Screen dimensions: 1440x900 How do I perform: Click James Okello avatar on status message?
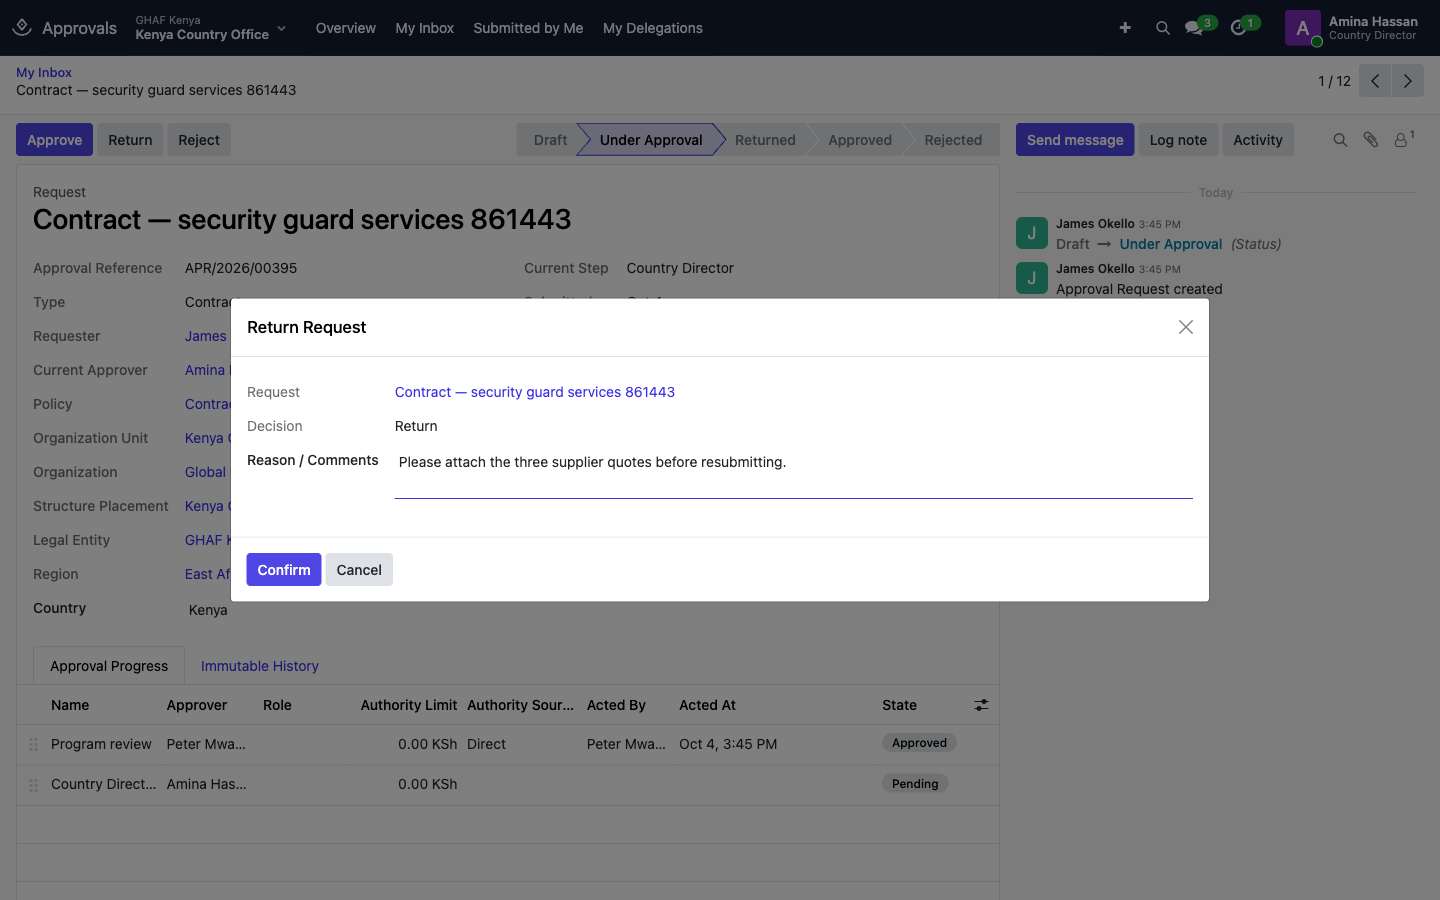pyautogui.click(x=1032, y=233)
